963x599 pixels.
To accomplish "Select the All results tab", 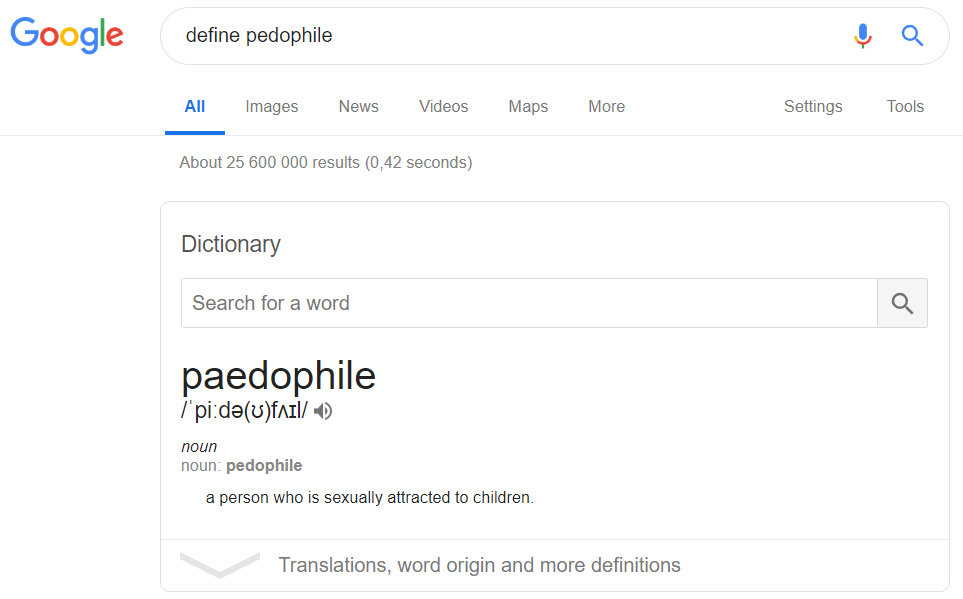I will pos(195,106).
